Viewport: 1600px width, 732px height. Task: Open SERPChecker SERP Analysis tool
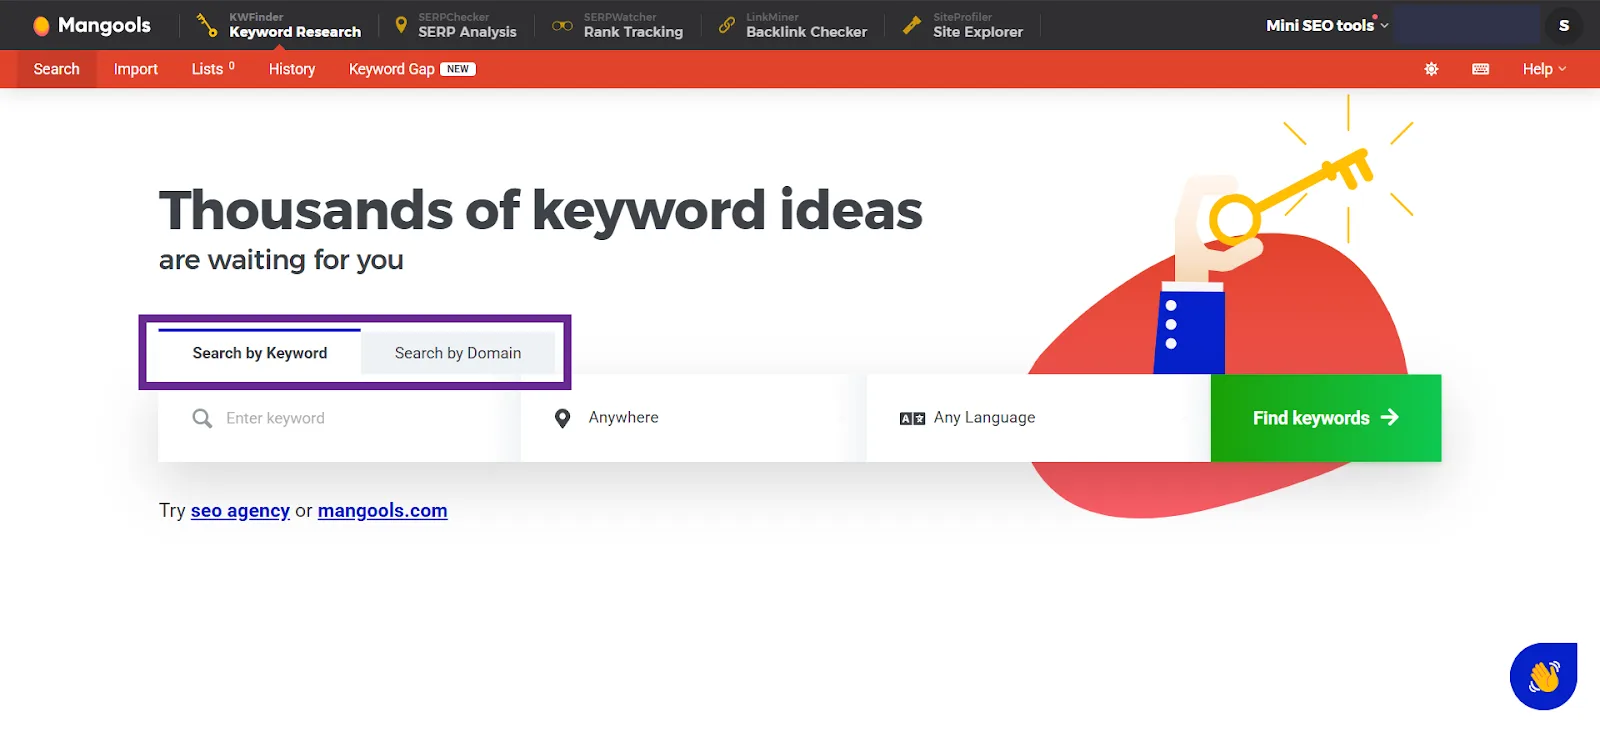point(456,25)
